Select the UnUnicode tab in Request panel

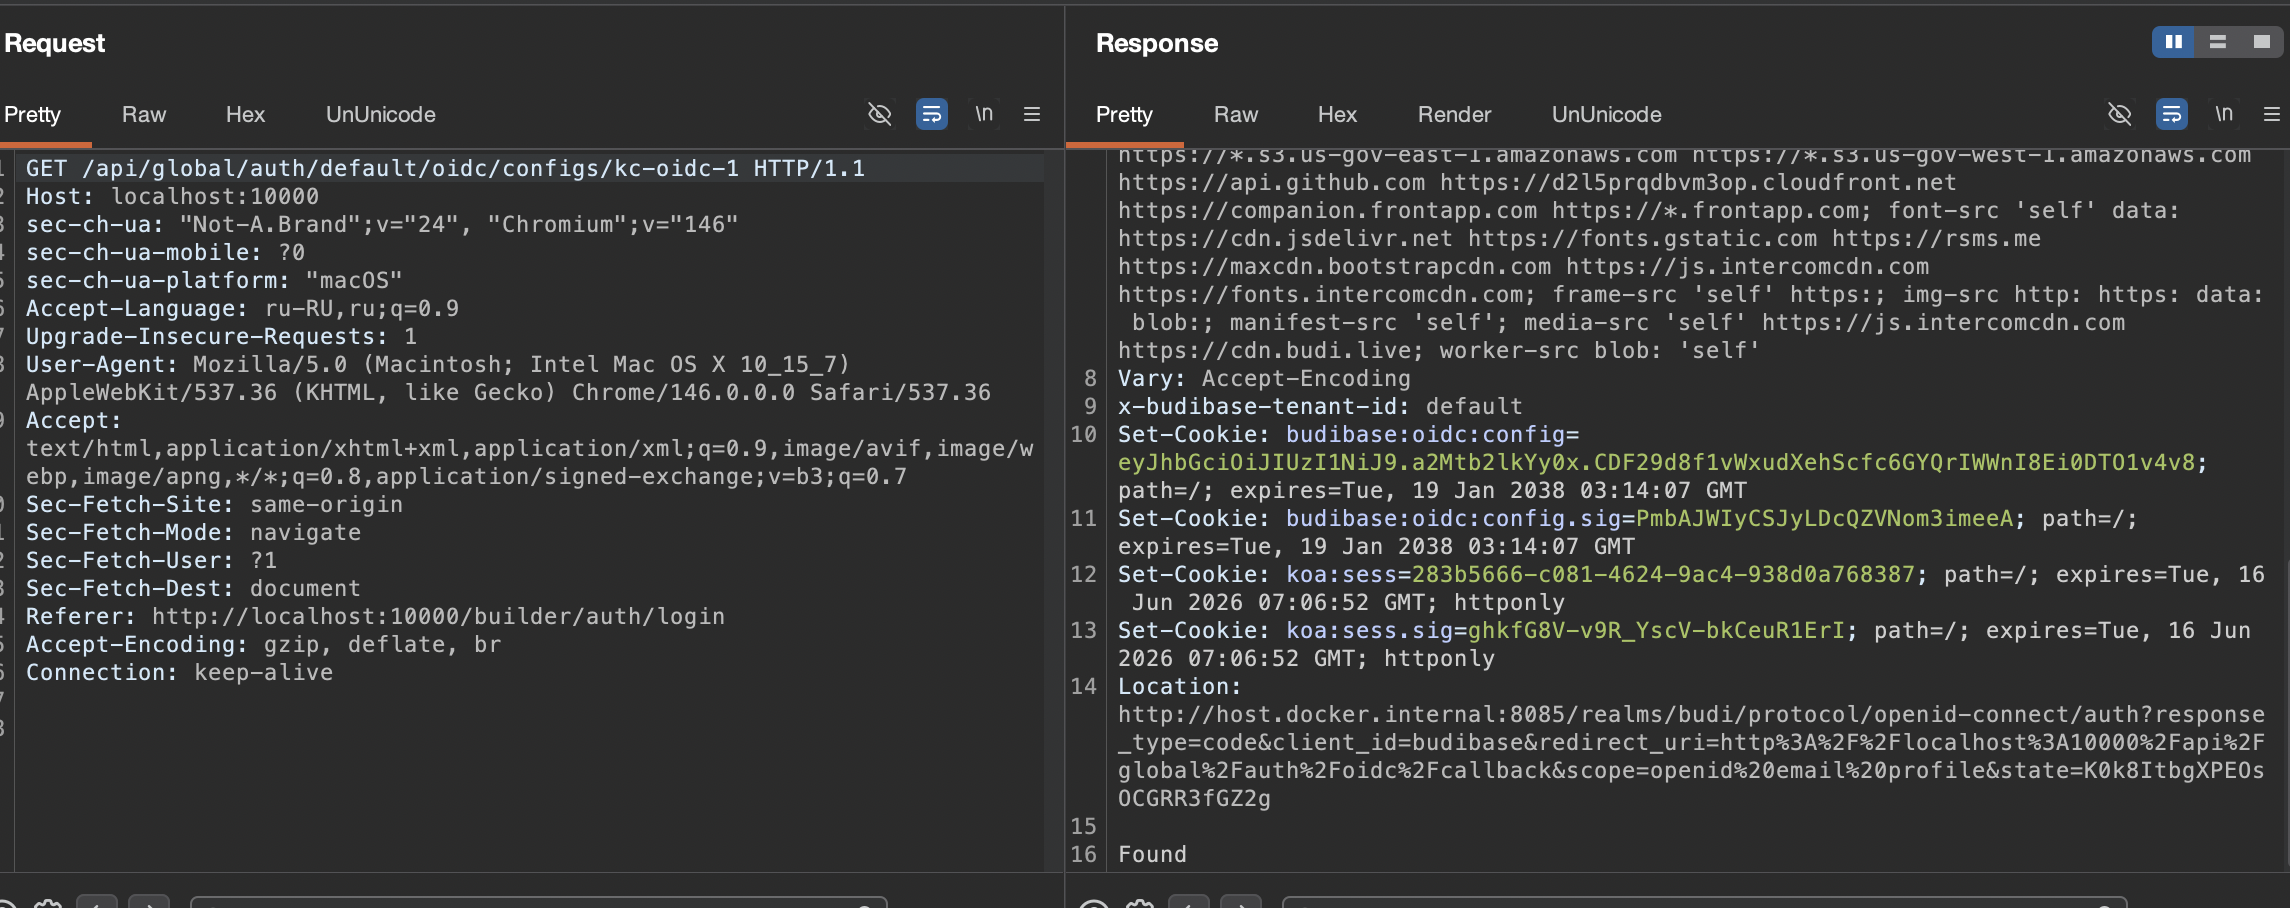tap(381, 114)
